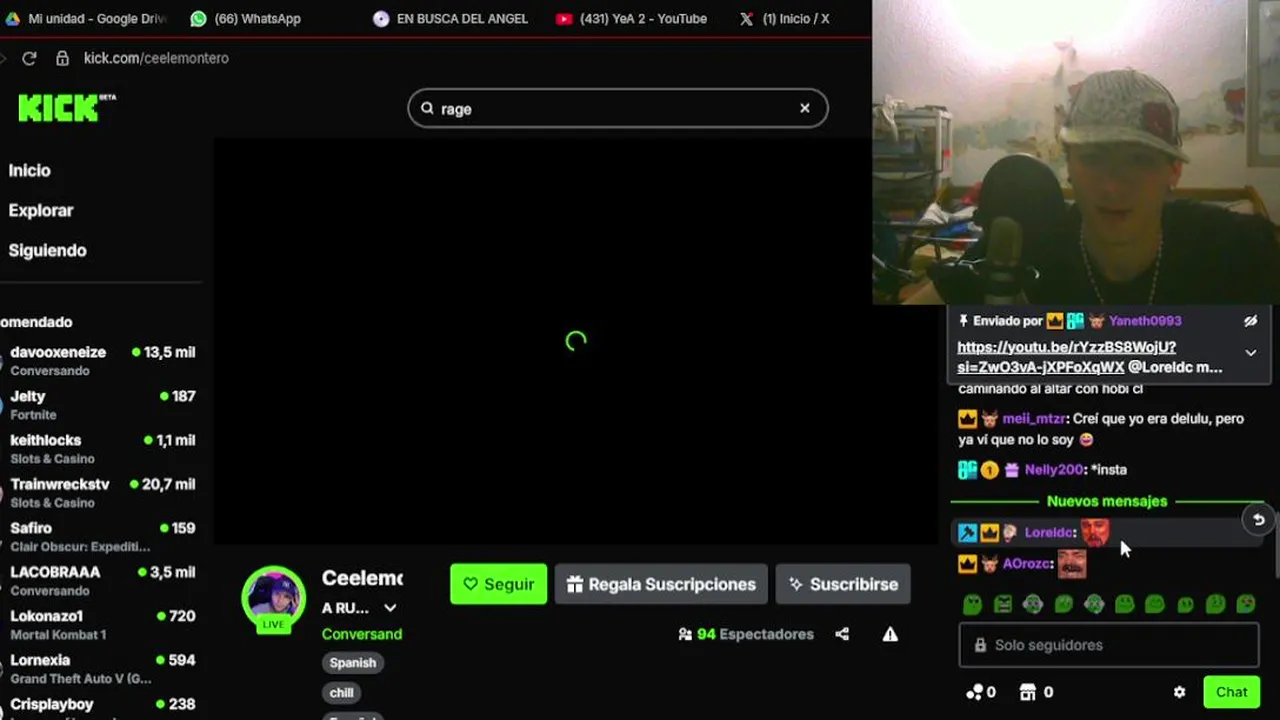The width and height of the screenshot is (1280, 720).
Task: Open Safiro channel in sidebar
Action: point(100,536)
